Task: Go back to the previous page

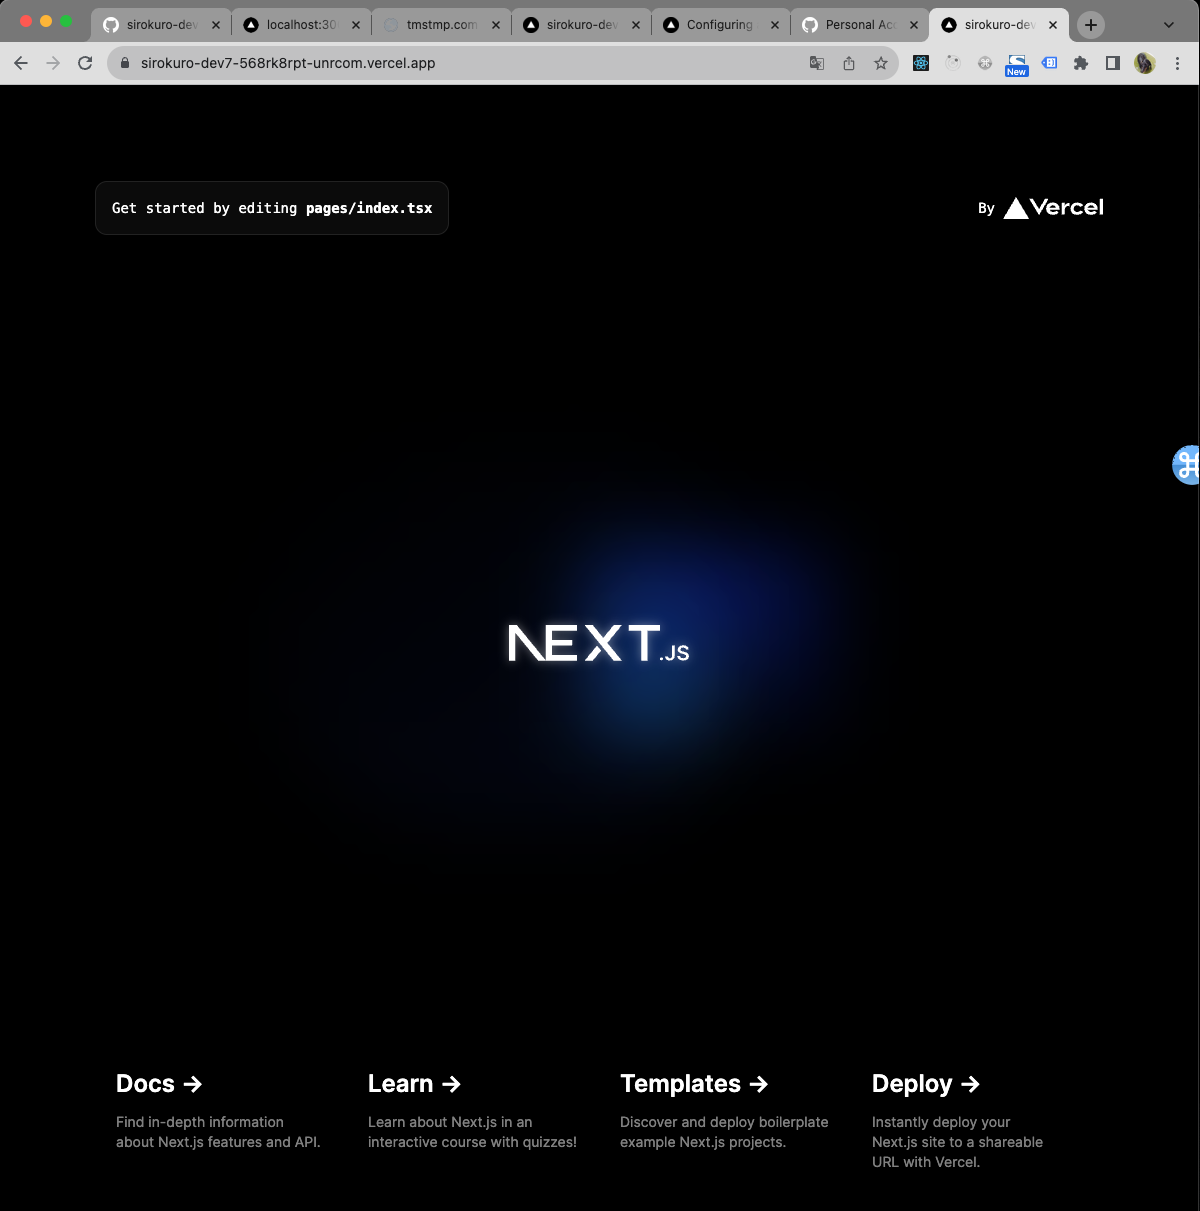Action: click(x=21, y=63)
